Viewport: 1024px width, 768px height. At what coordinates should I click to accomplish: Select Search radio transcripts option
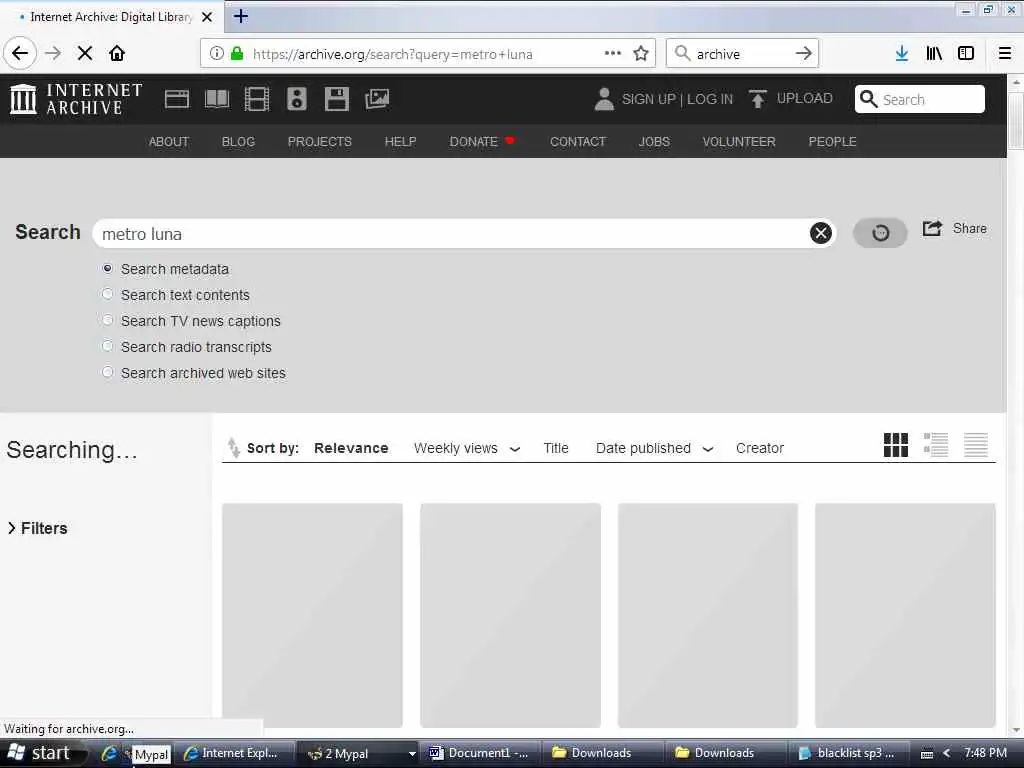point(108,346)
